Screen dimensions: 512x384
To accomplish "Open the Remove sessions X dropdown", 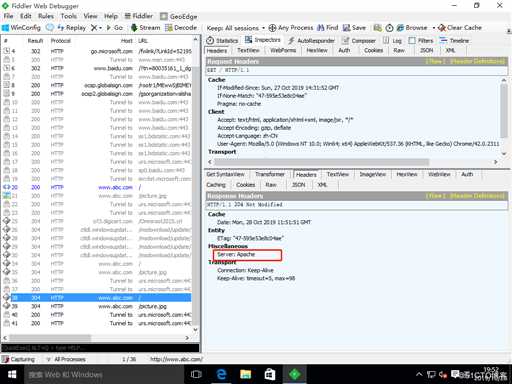I will tap(96, 28).
